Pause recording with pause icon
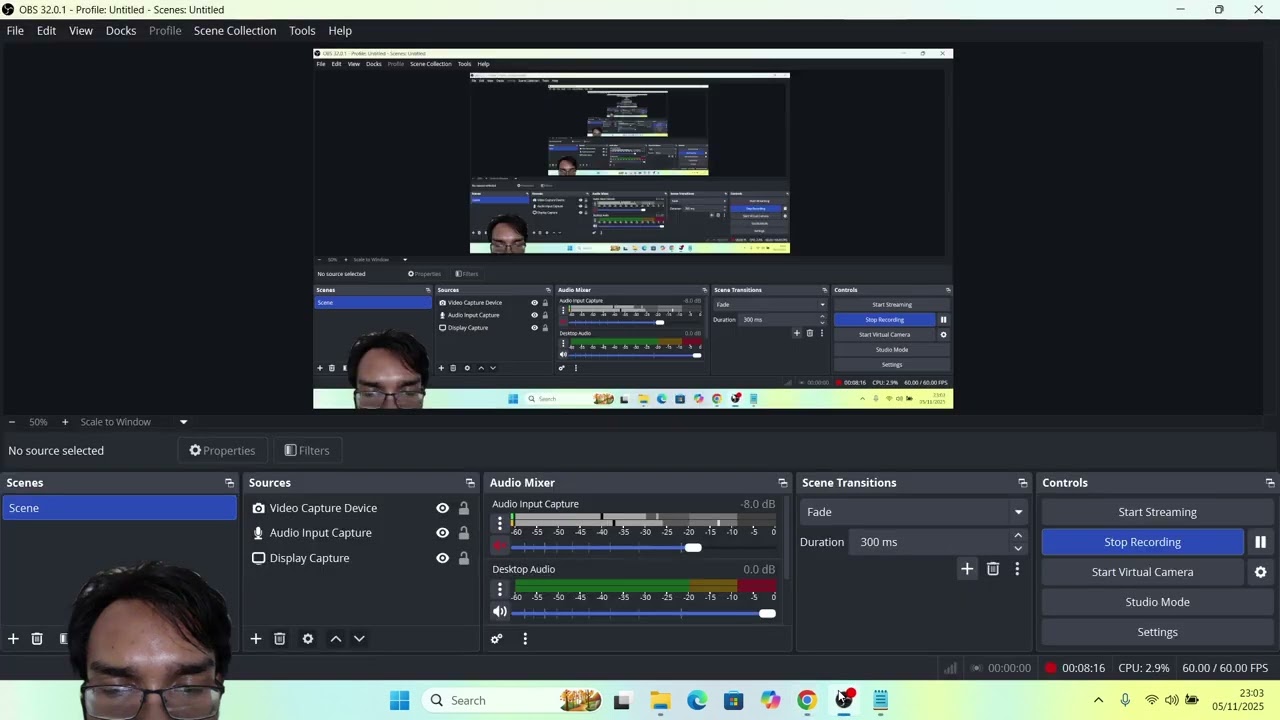The height and width of the screenshot is (720, 1280). click(1260, 542)
